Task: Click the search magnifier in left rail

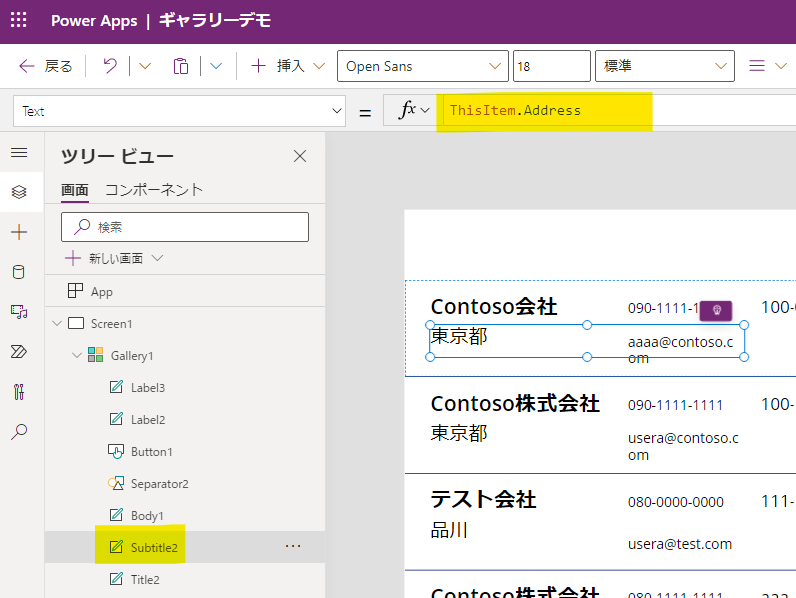Action: [x=19, y=431]
